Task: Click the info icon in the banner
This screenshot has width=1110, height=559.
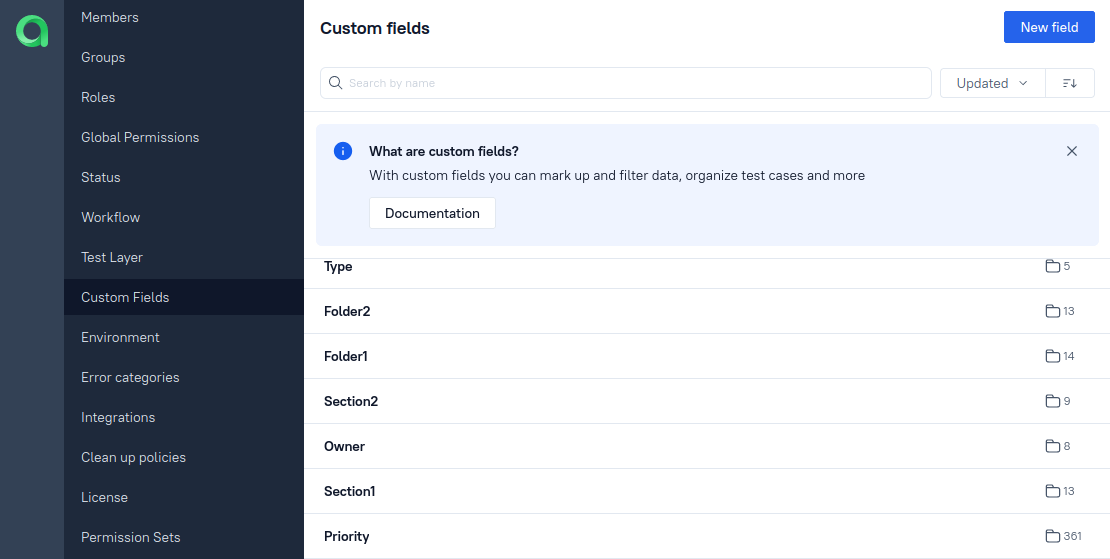Action: (343, 151)
